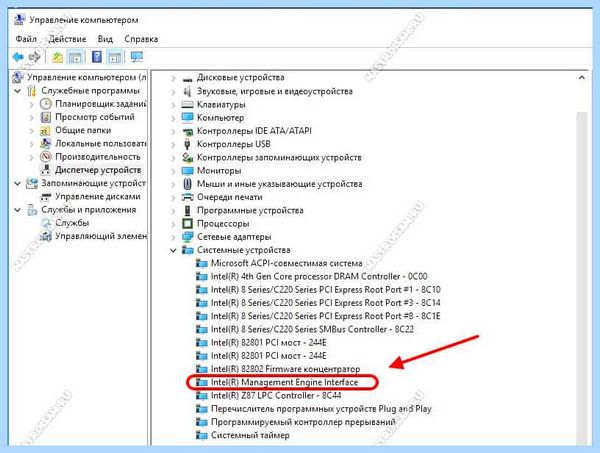Click the Производительность icon

pyautogui.click(x=46, y=157)
